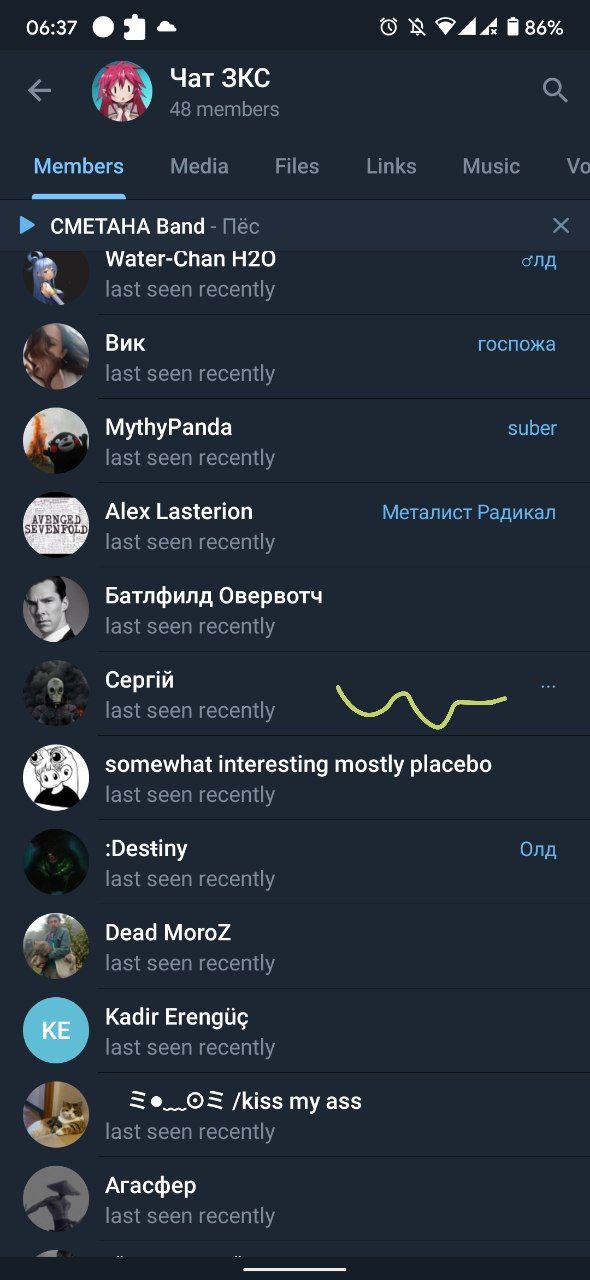Switch to the Media tab
The width and height of the screenshot is (590, 1280).
pos(199,166)
